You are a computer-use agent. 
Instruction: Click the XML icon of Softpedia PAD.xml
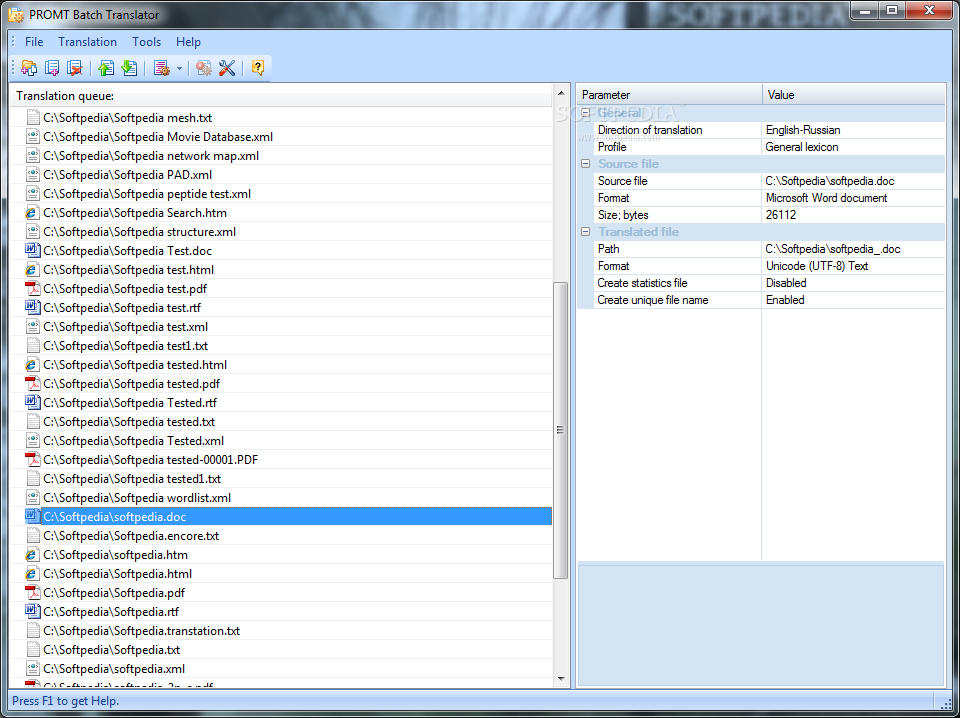point(32,175)
